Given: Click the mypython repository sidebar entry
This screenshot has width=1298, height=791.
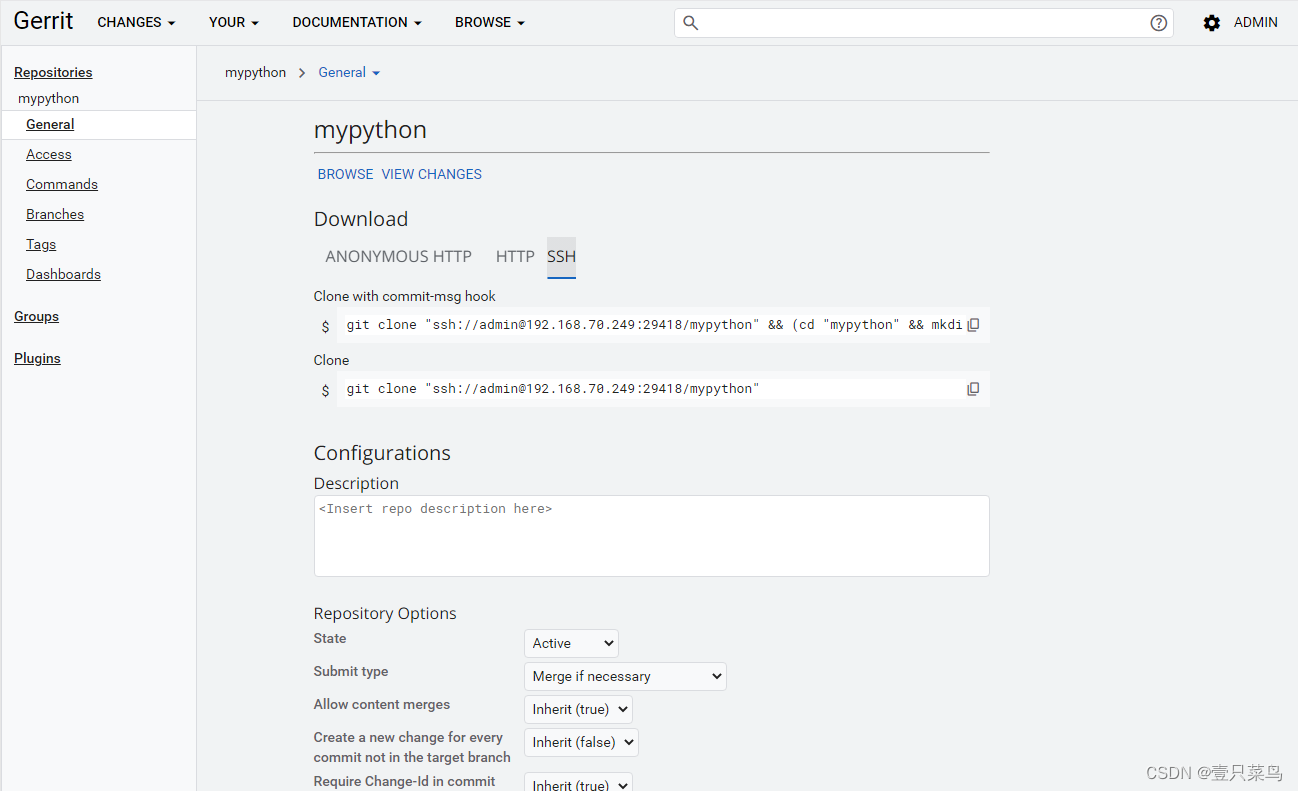Looking at the screenshot, I should click(49, 98).
